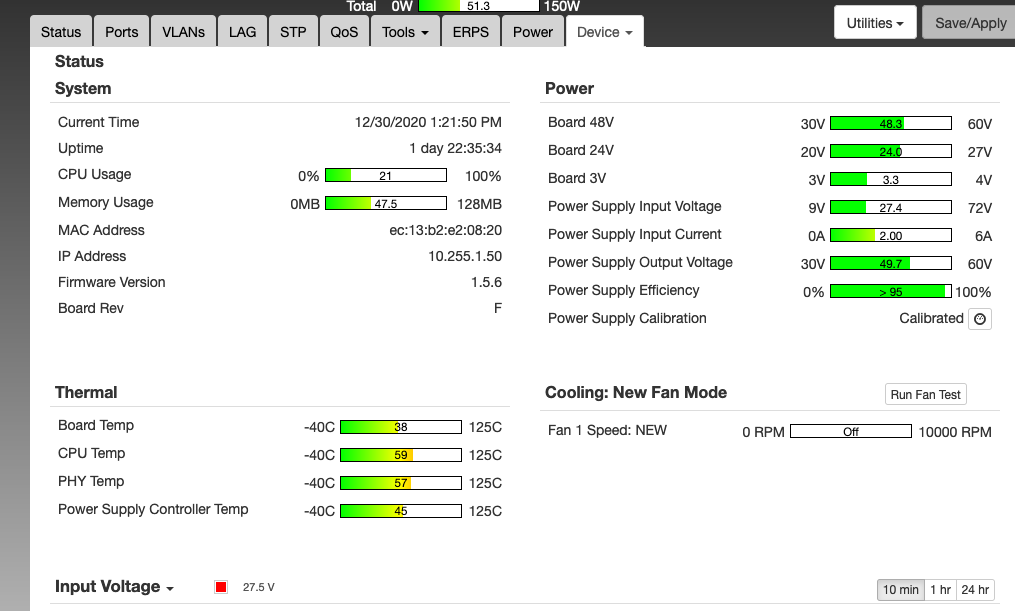Expand the Input Voltage graph selector
This screenshot has height=611, width=1015.
115,587
